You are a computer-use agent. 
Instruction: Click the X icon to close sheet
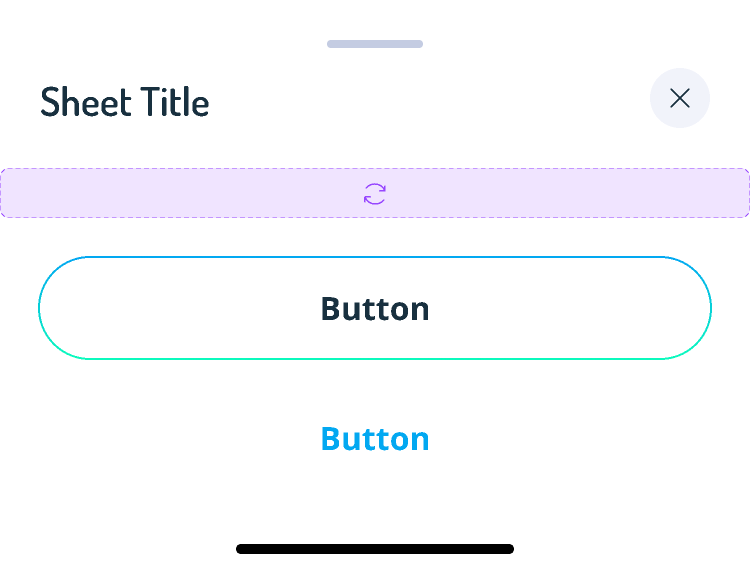[680, 98]
